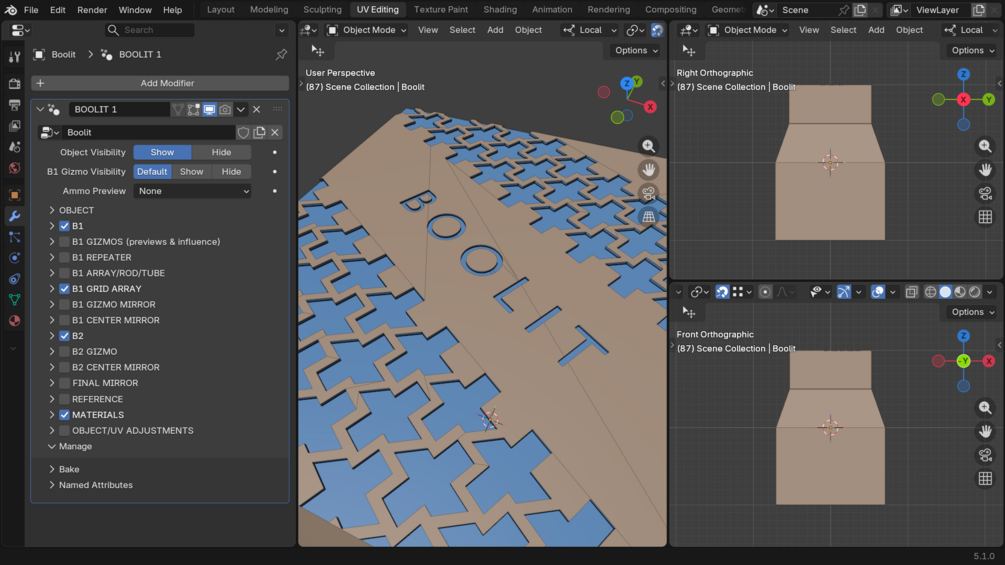Set B1 Gizmo Visibility to Hide
The width and height of the screenshot is (1005, 565).
pos(231,172)
